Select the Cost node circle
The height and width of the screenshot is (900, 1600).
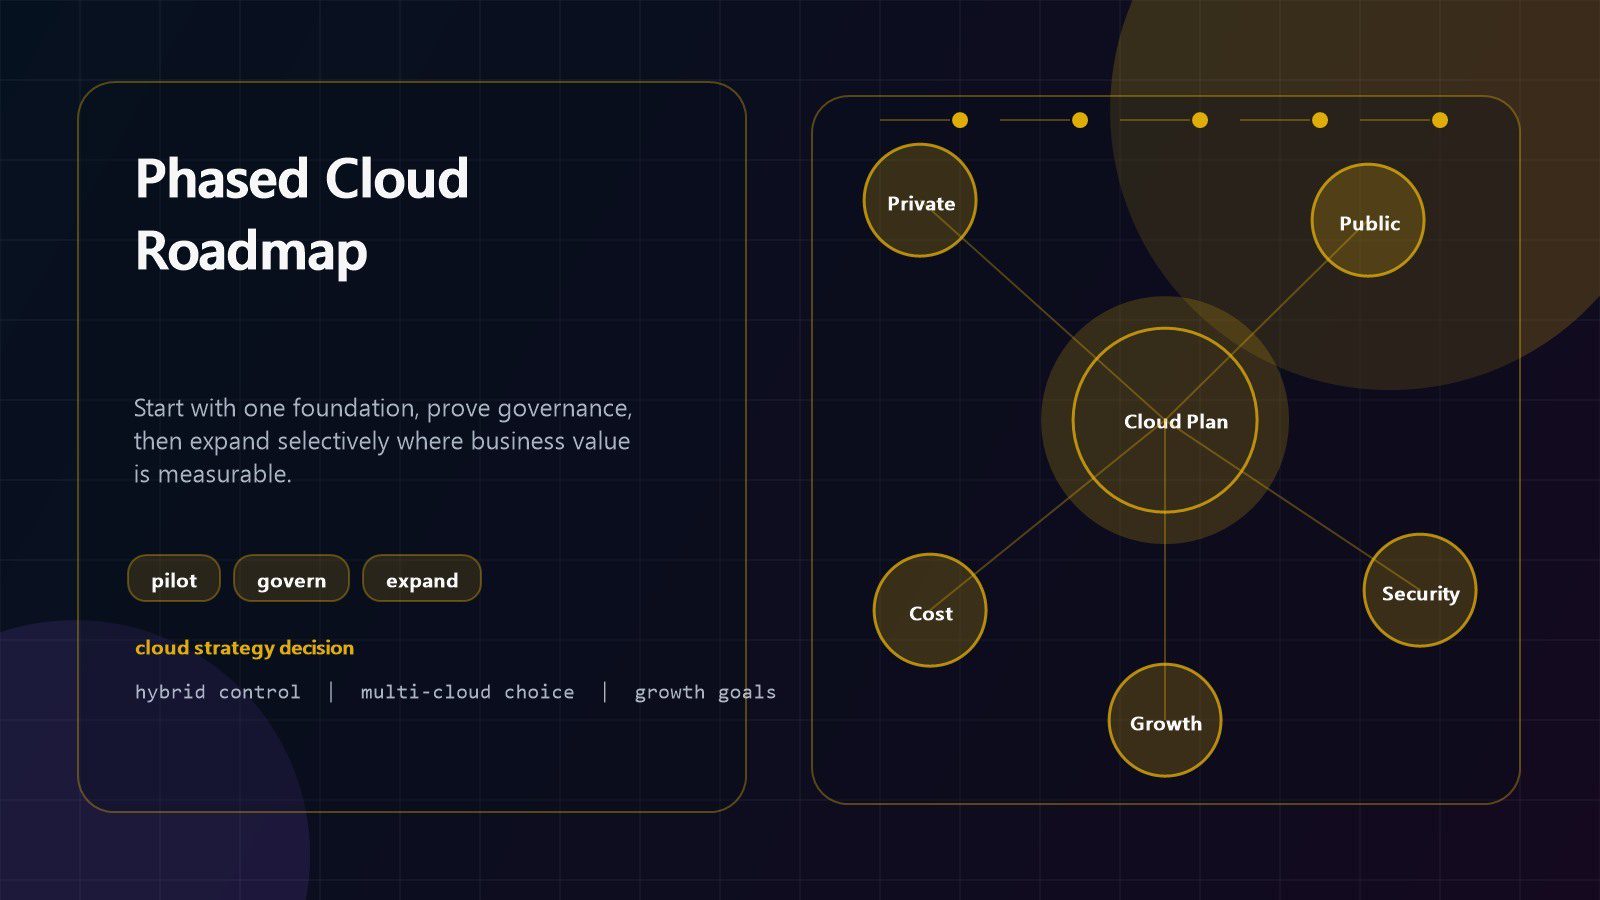[x=930, y=611]
